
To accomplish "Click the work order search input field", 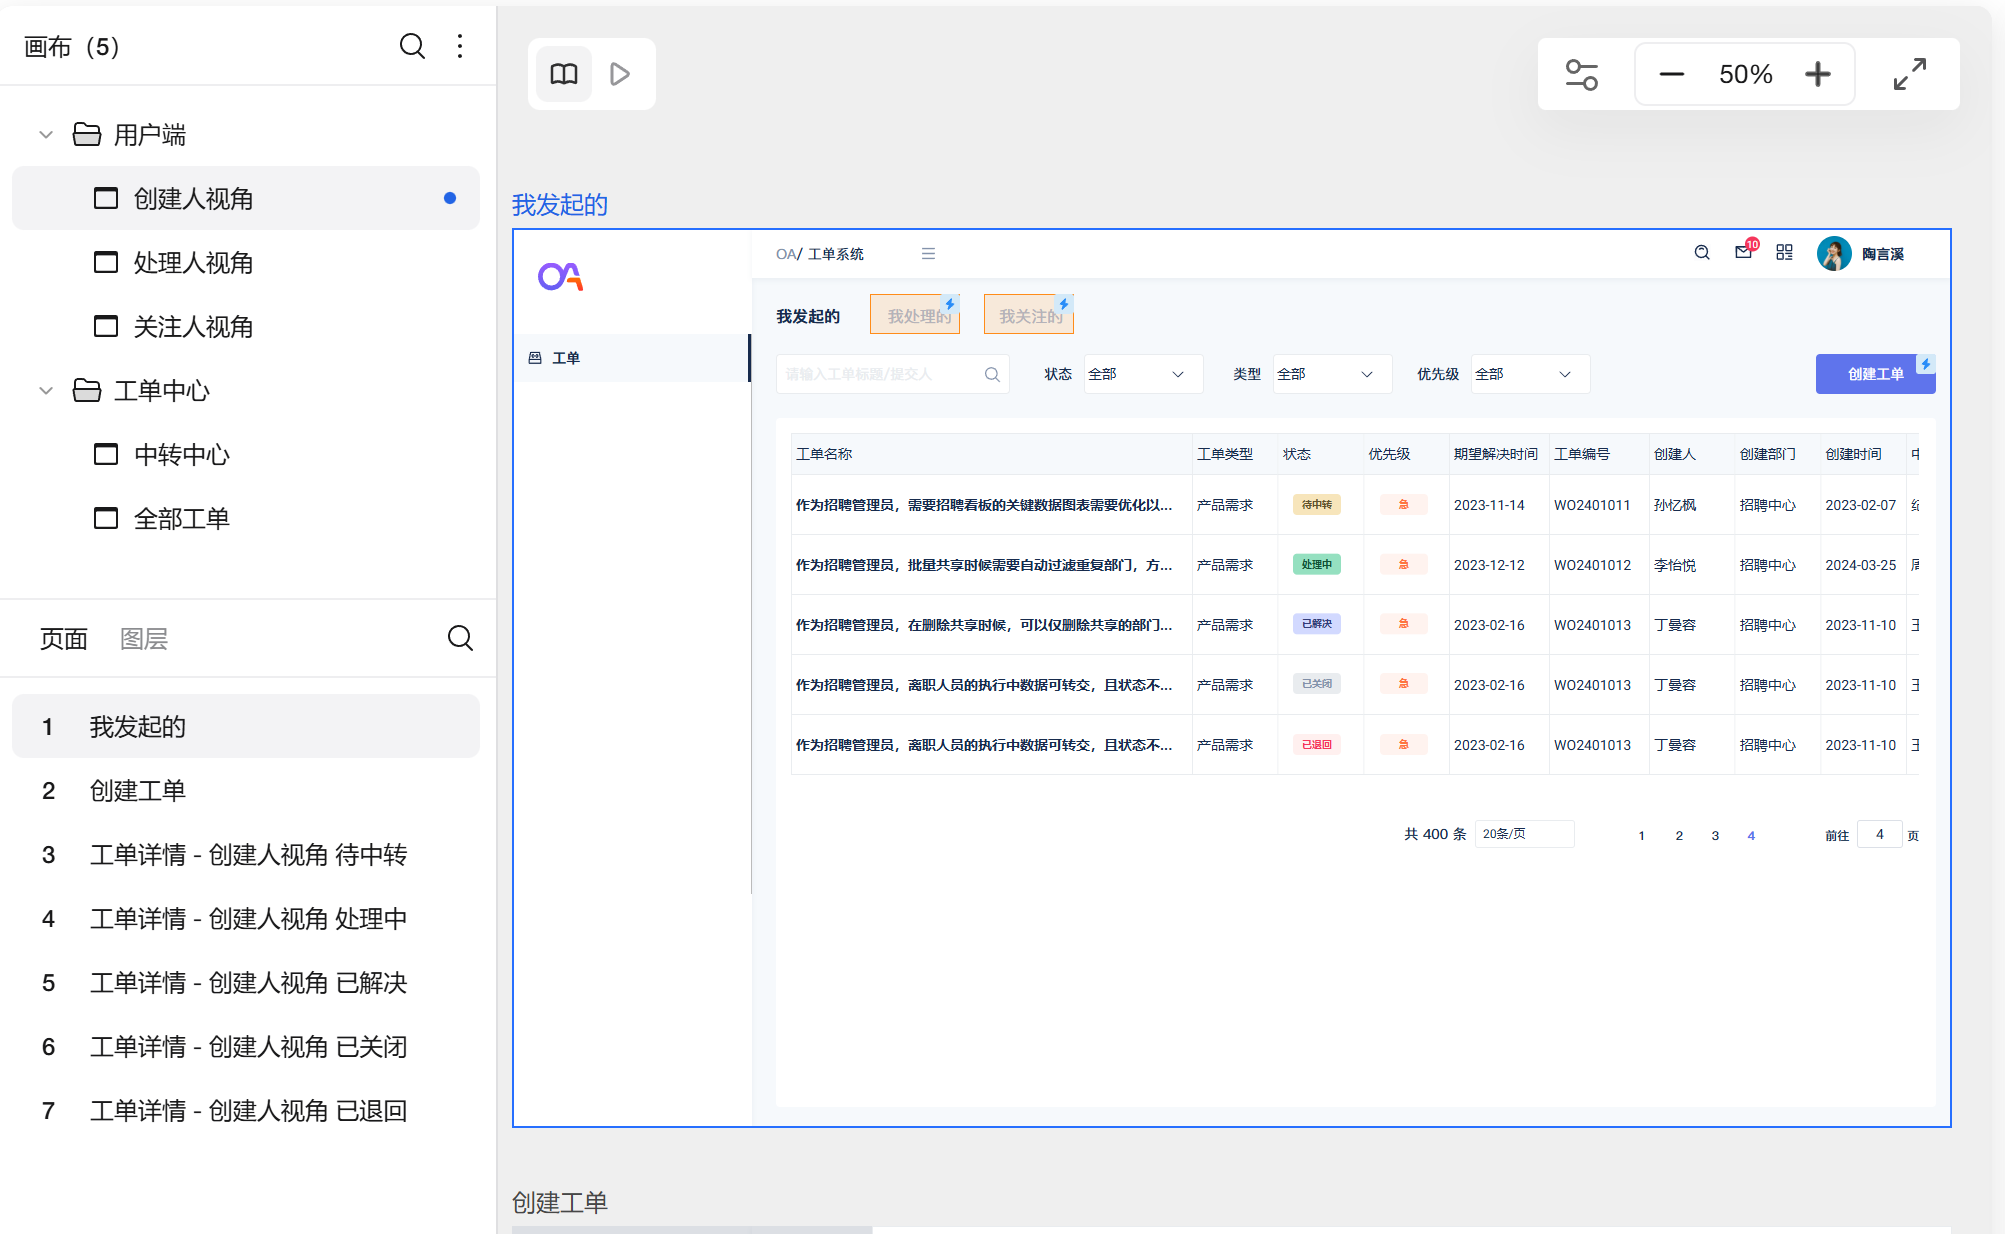I will 880,374.
